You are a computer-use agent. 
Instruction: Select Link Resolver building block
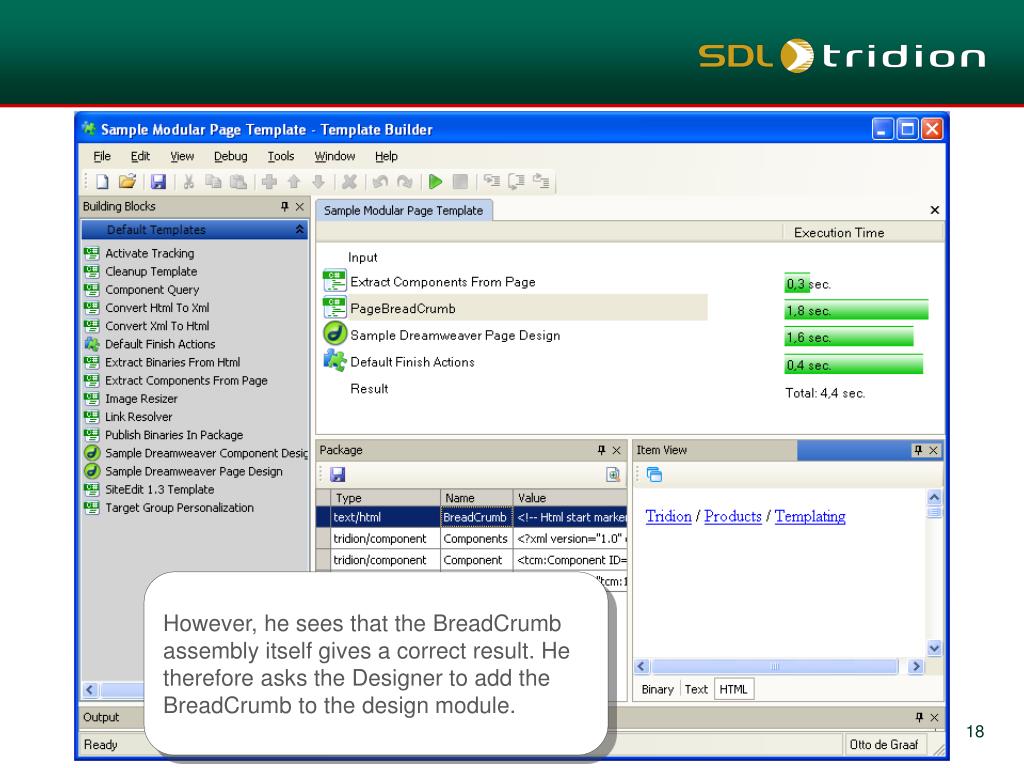pos(138,417)
